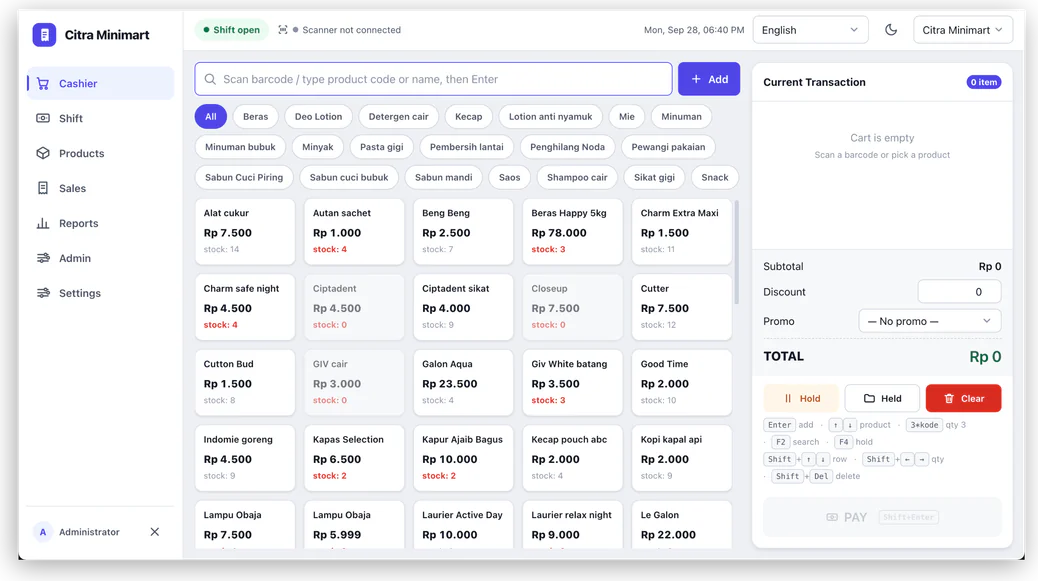Focus the barcode search field
The height and width of the screenshot is (581, 1038).
(x=434, y=79)
